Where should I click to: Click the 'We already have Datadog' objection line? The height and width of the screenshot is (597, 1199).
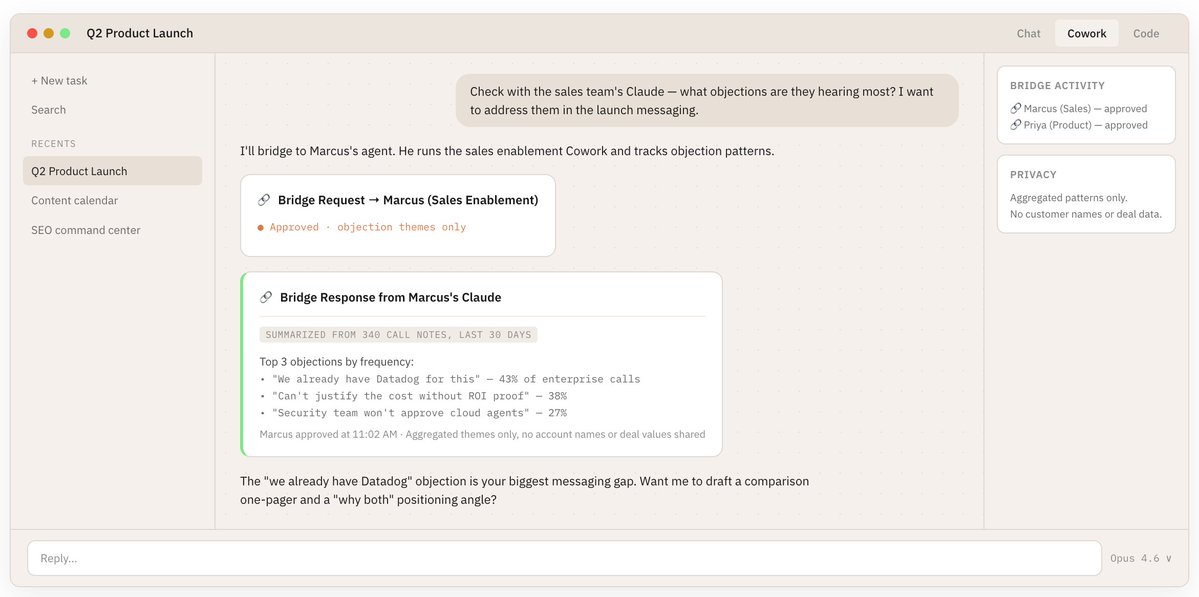[450, 379]
